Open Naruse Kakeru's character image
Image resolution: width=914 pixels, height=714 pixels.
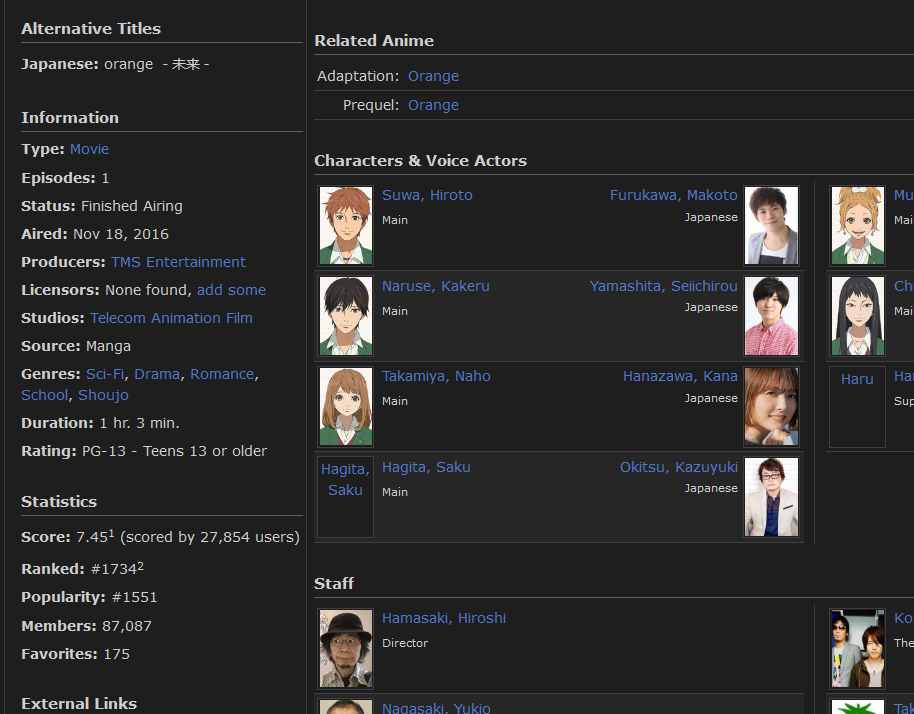(346, 316)
